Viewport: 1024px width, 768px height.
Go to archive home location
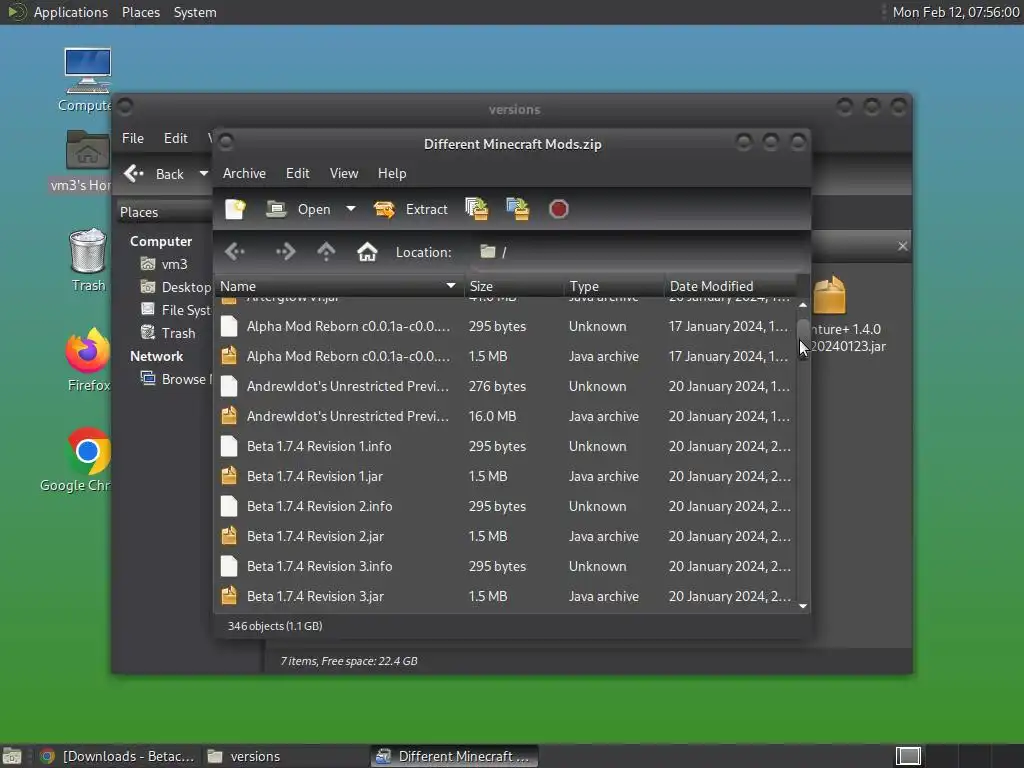[x=367, y=251]
